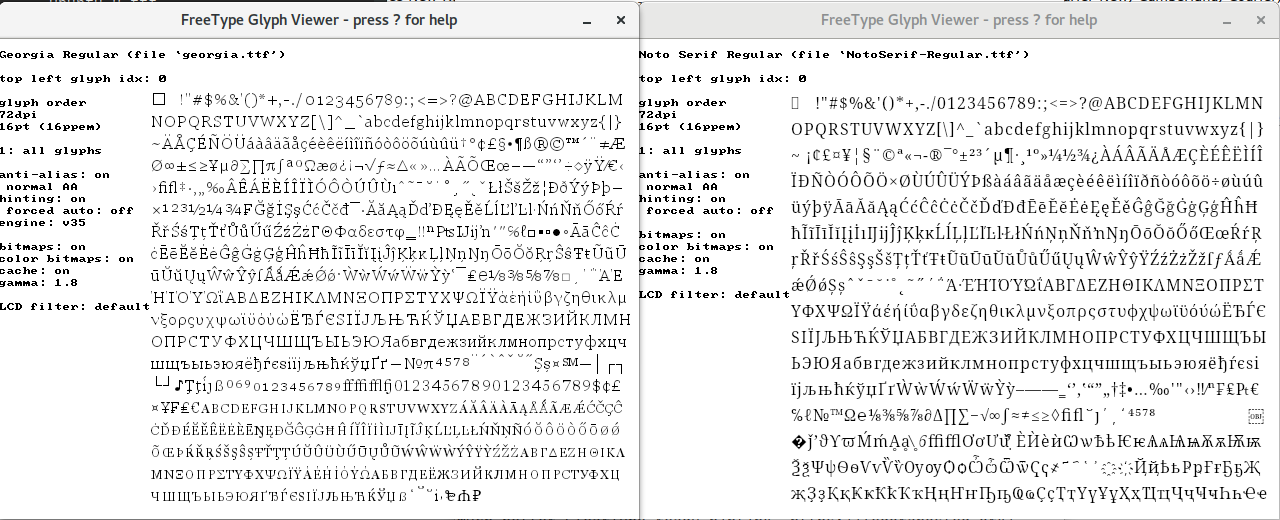Click 'top left glyph idx: 0' in Georgia window
This screenshot has height=520, width=1280.
83,78
